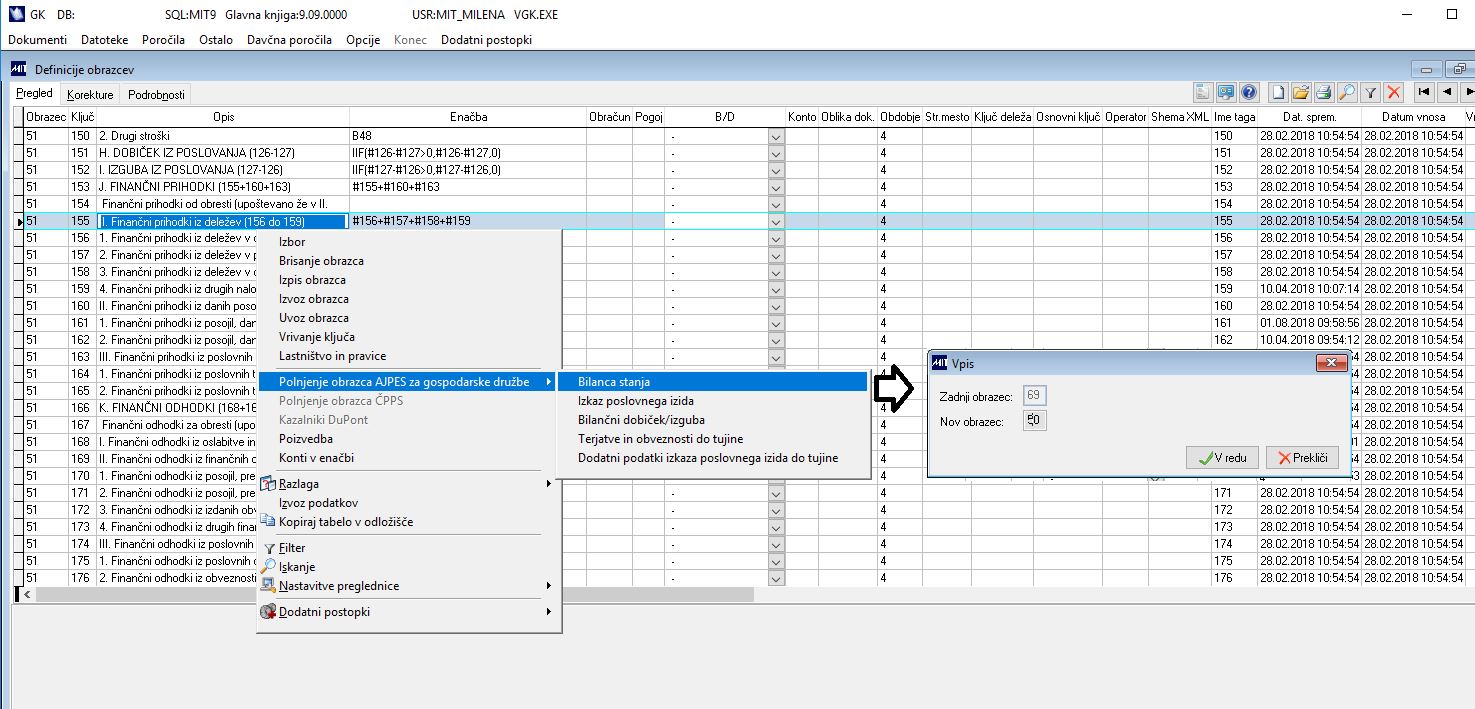Open Dodatni postopki in the menu bar
The height and width of the screenshot is (709, 1475).
pyautogui.click(x=486, y=40)
